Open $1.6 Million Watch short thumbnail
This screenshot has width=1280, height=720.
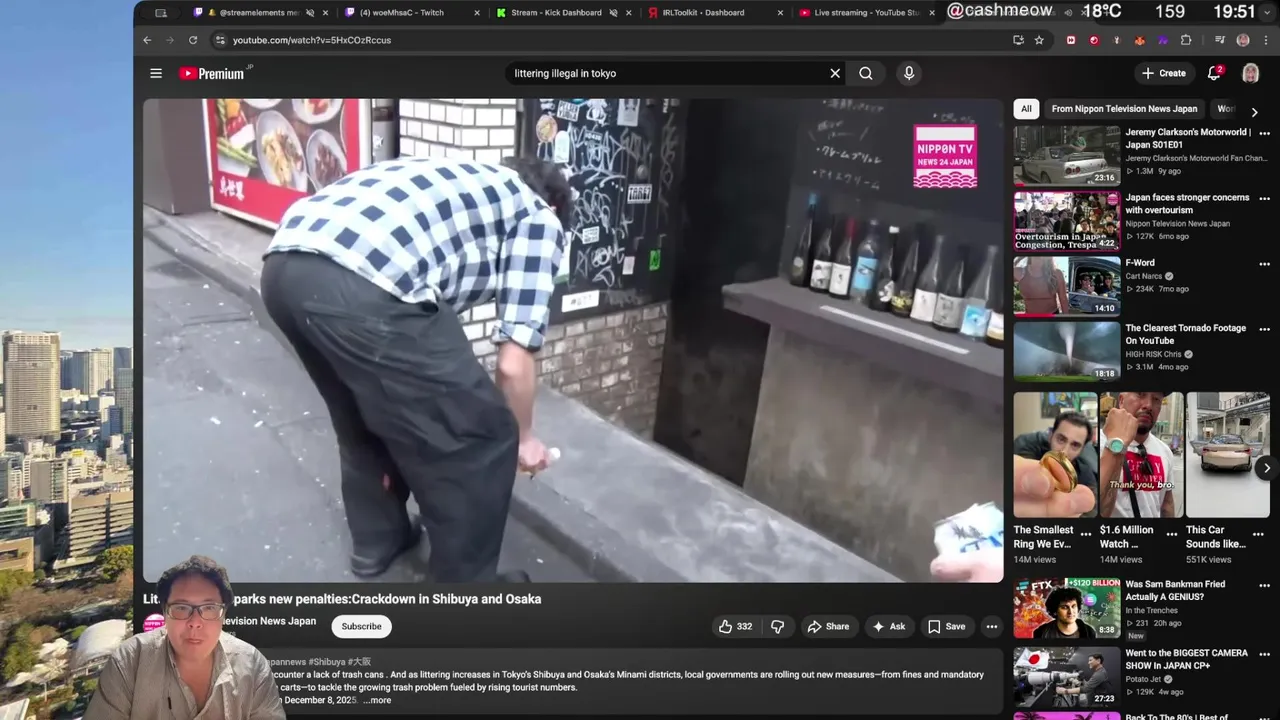(x=1141, y=455)
